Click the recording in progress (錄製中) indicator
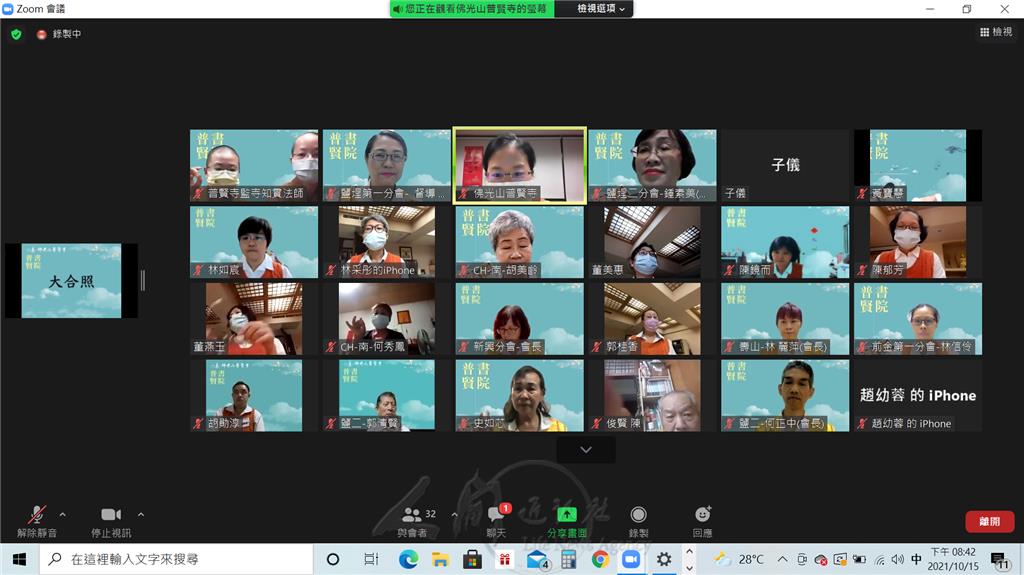The width and height of the screenshot is (1024, 575). tap(59, 34)
